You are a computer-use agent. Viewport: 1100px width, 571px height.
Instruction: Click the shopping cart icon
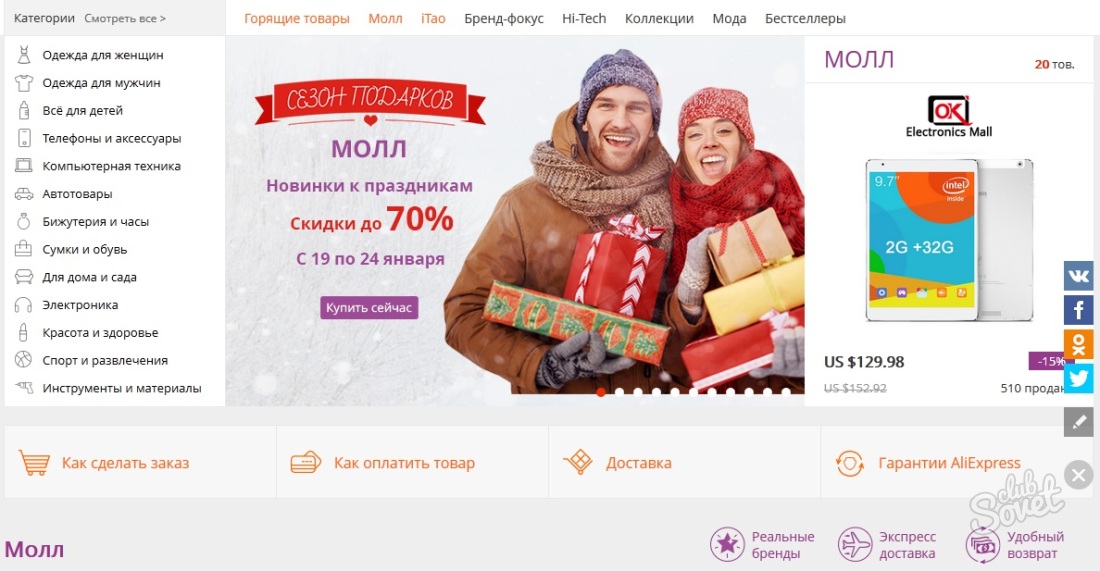point(34,463)
